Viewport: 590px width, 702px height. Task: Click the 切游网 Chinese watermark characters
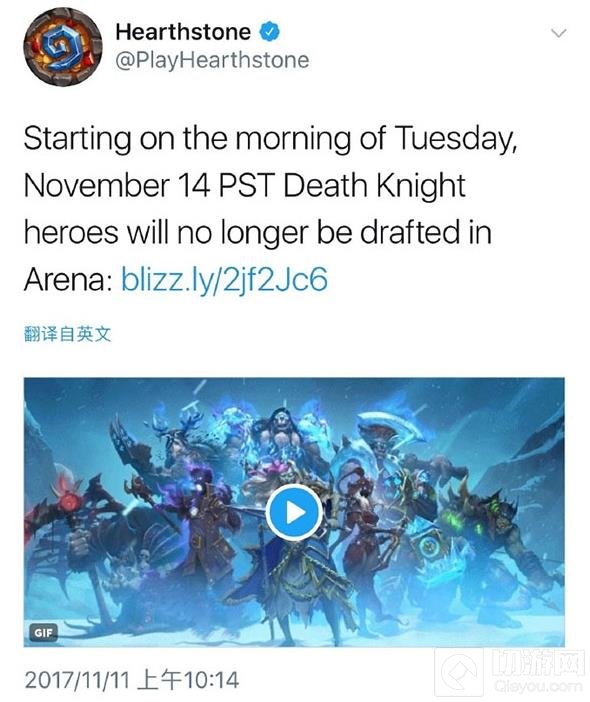tap(538, 663)
